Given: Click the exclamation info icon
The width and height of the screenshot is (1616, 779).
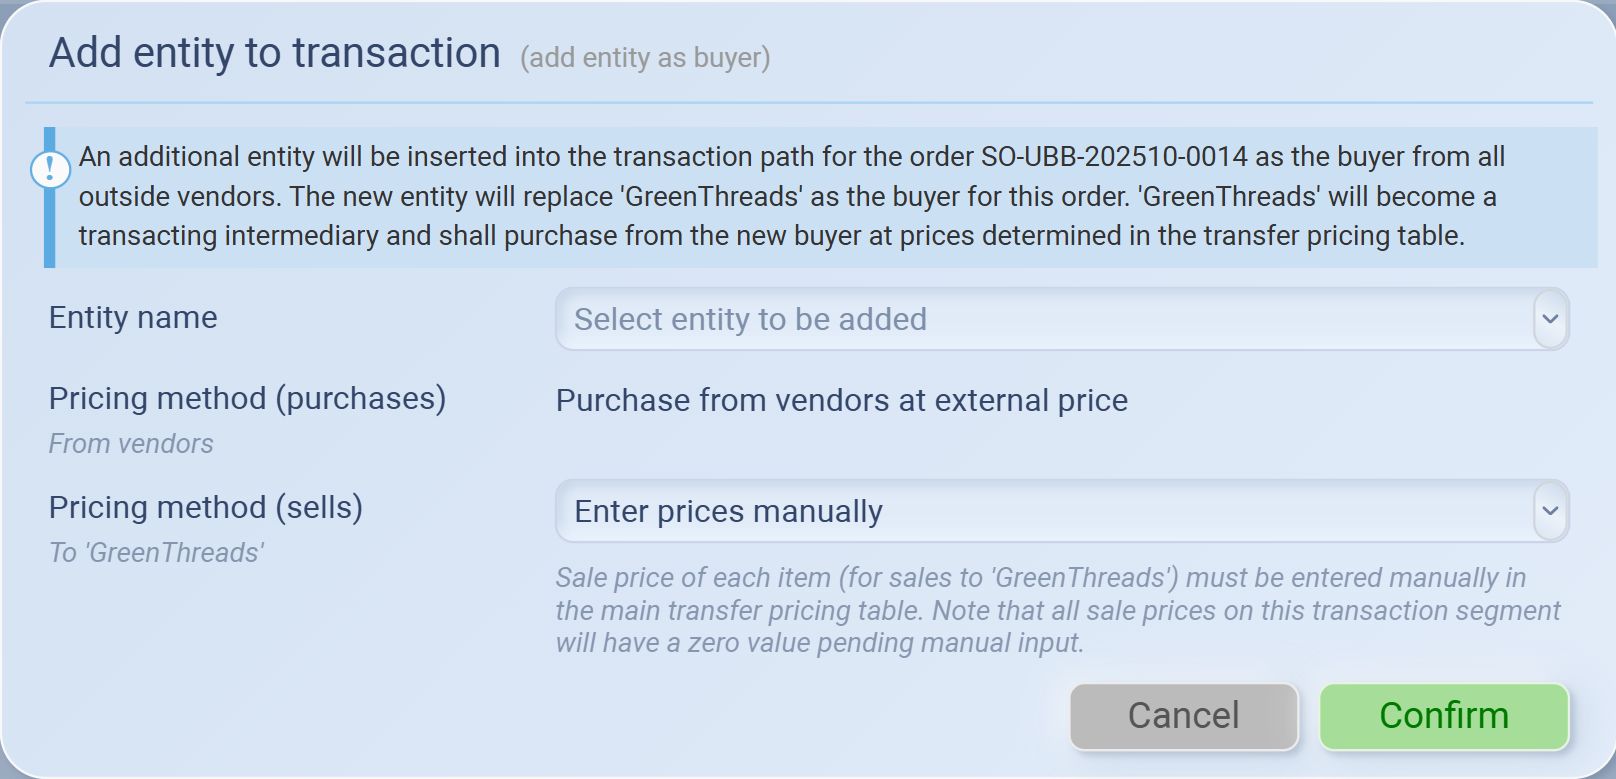Looking at the screenshot, I should 50,169.
